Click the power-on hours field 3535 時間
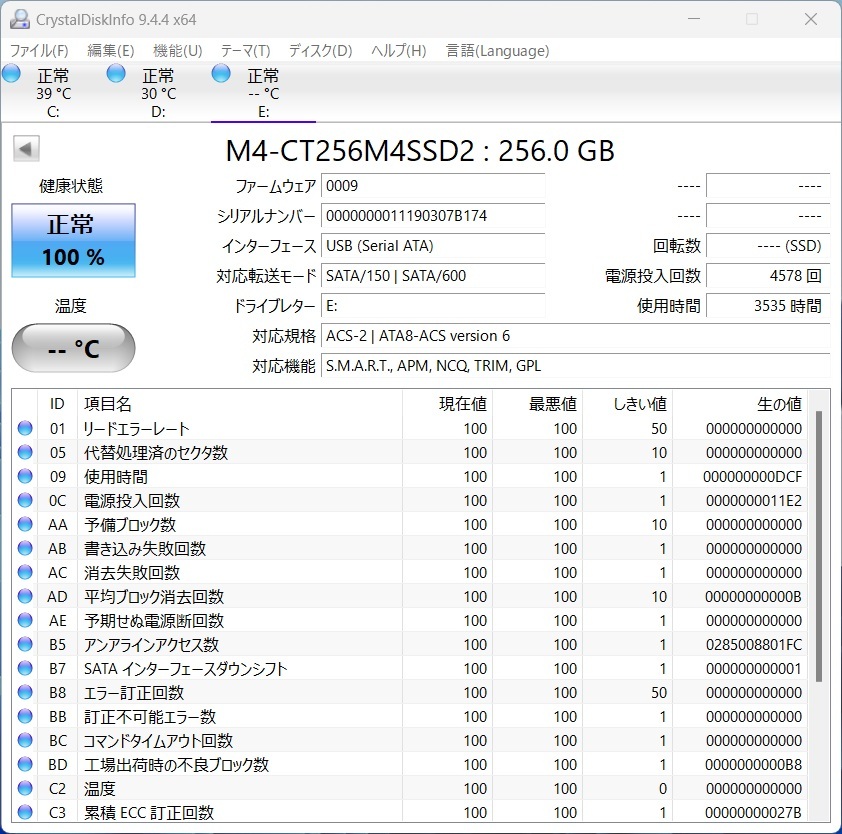 (x=768, y=306)
